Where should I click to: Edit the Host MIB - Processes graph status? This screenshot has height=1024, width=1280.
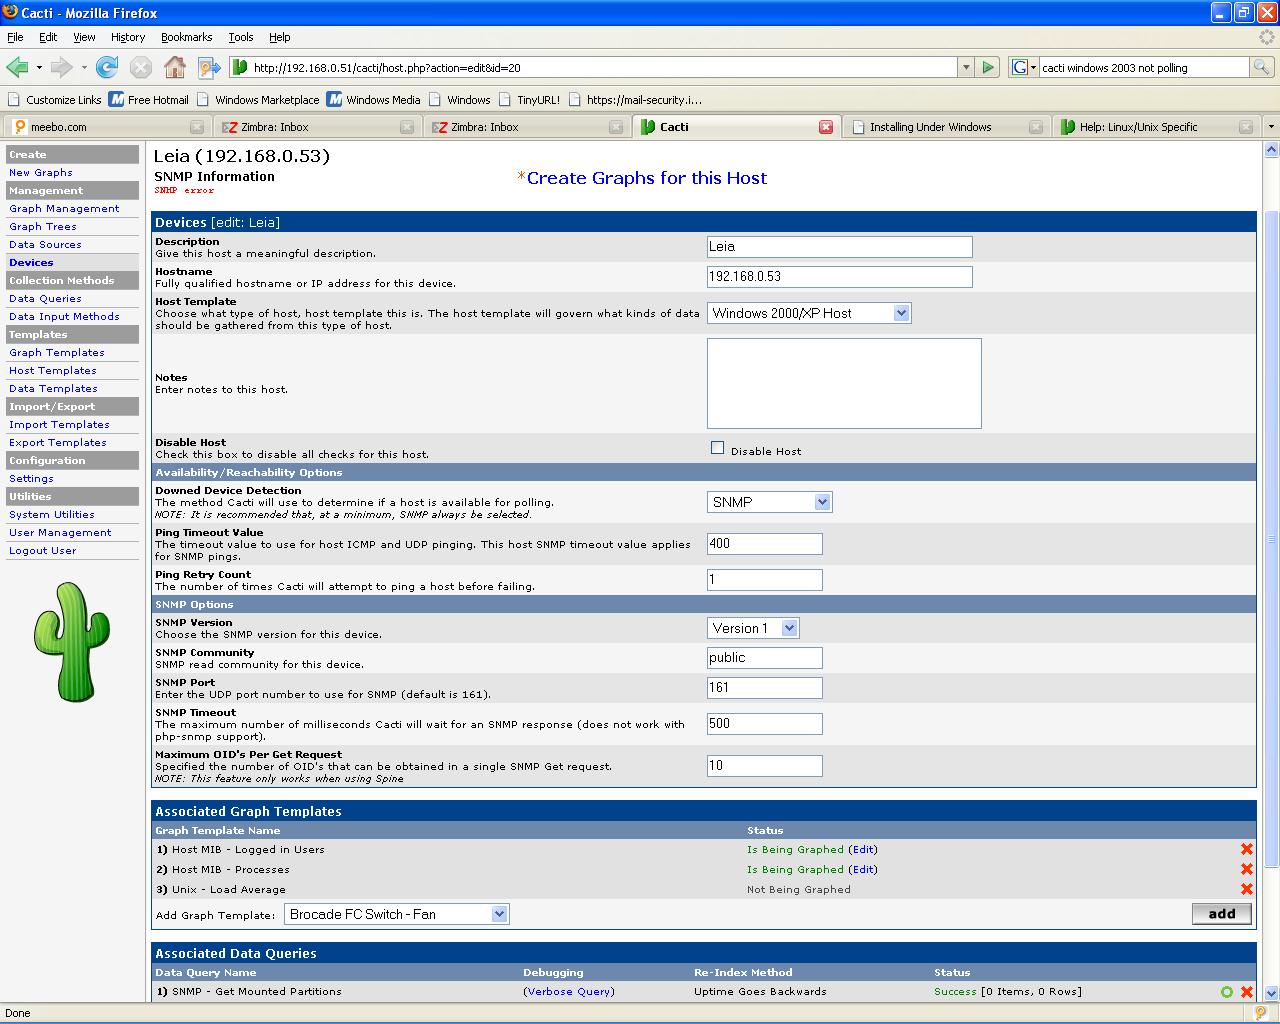tap(863, 870)
